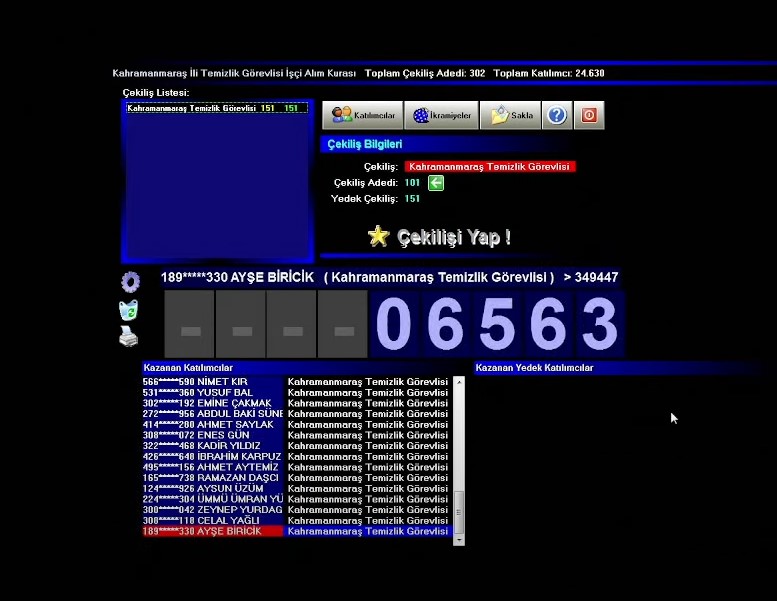
Task: Open the Katılımcılar participants button
Action: (363, 115)
